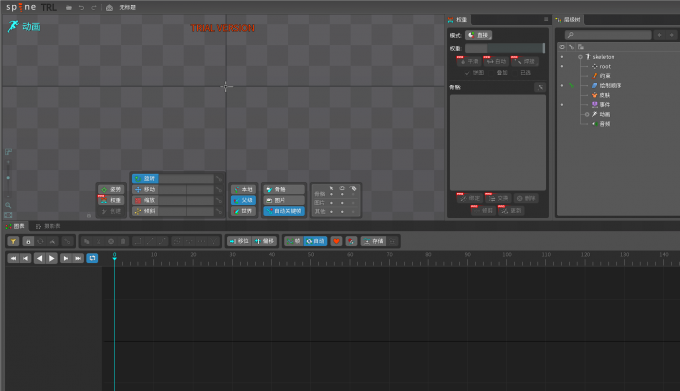Select the 权重 weights tool

111,200
